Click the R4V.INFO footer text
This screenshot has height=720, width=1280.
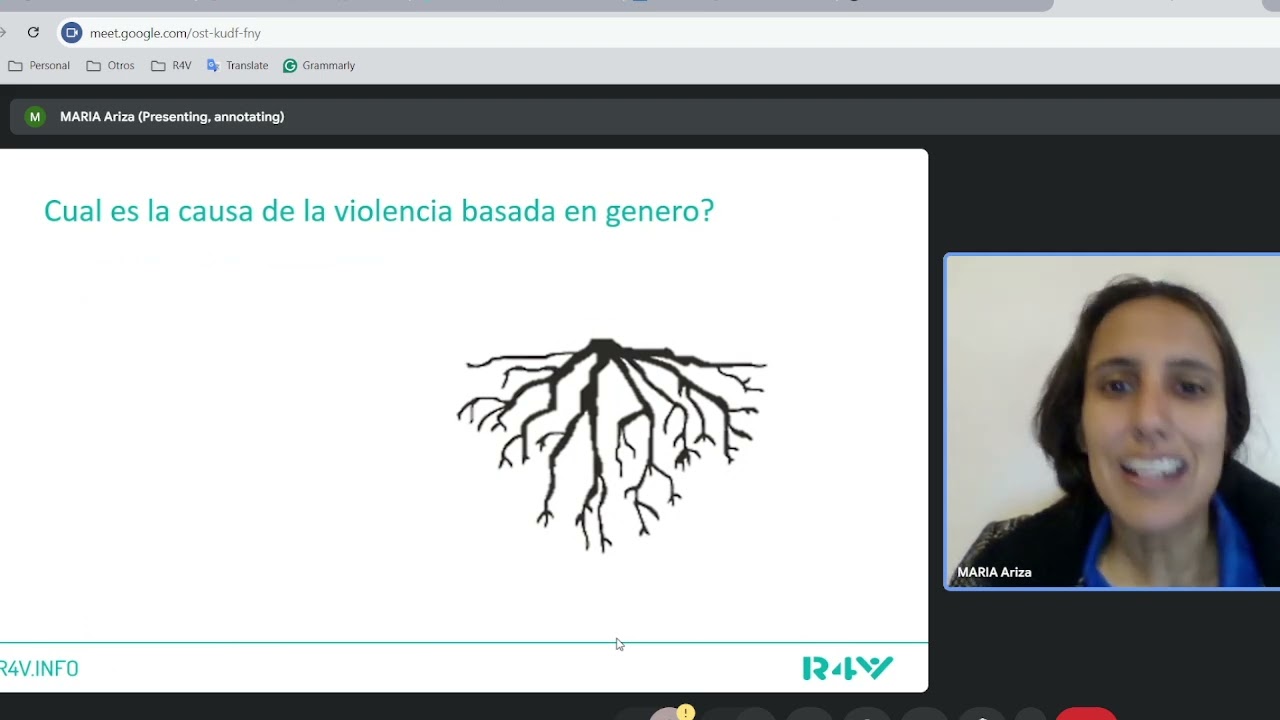pos(39,668)
